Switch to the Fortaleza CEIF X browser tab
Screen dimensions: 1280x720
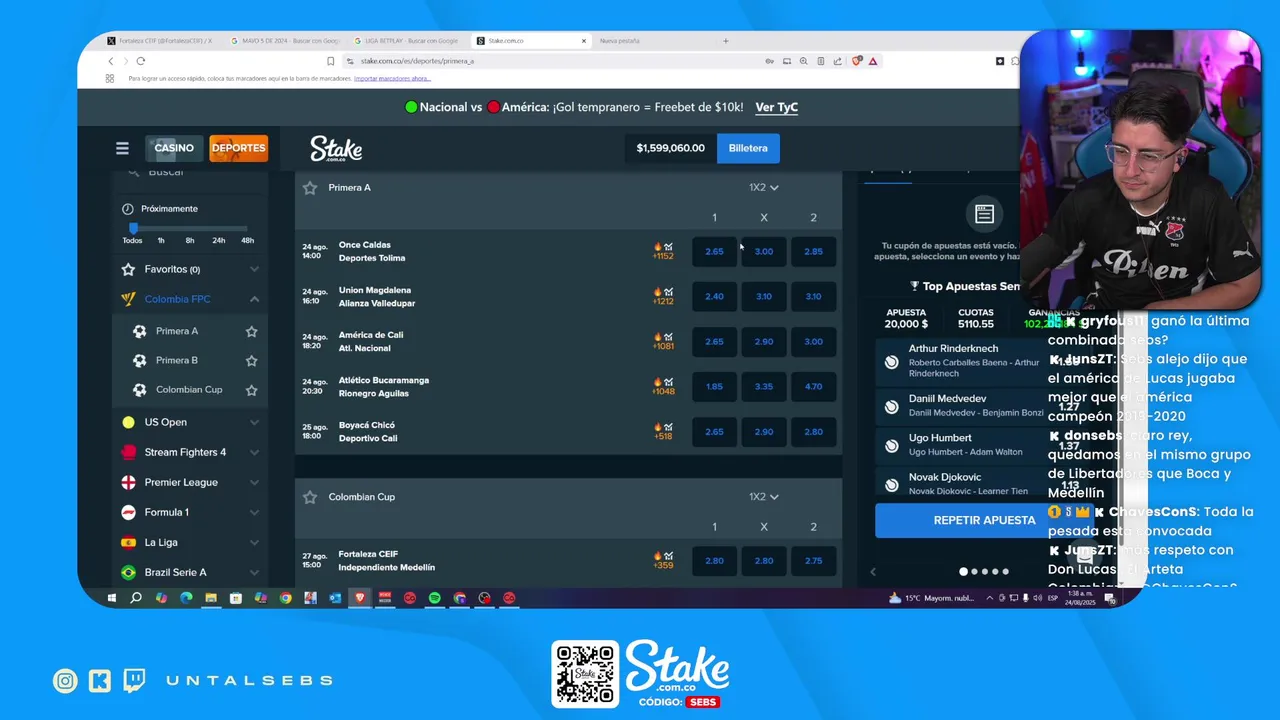[160, 41]
